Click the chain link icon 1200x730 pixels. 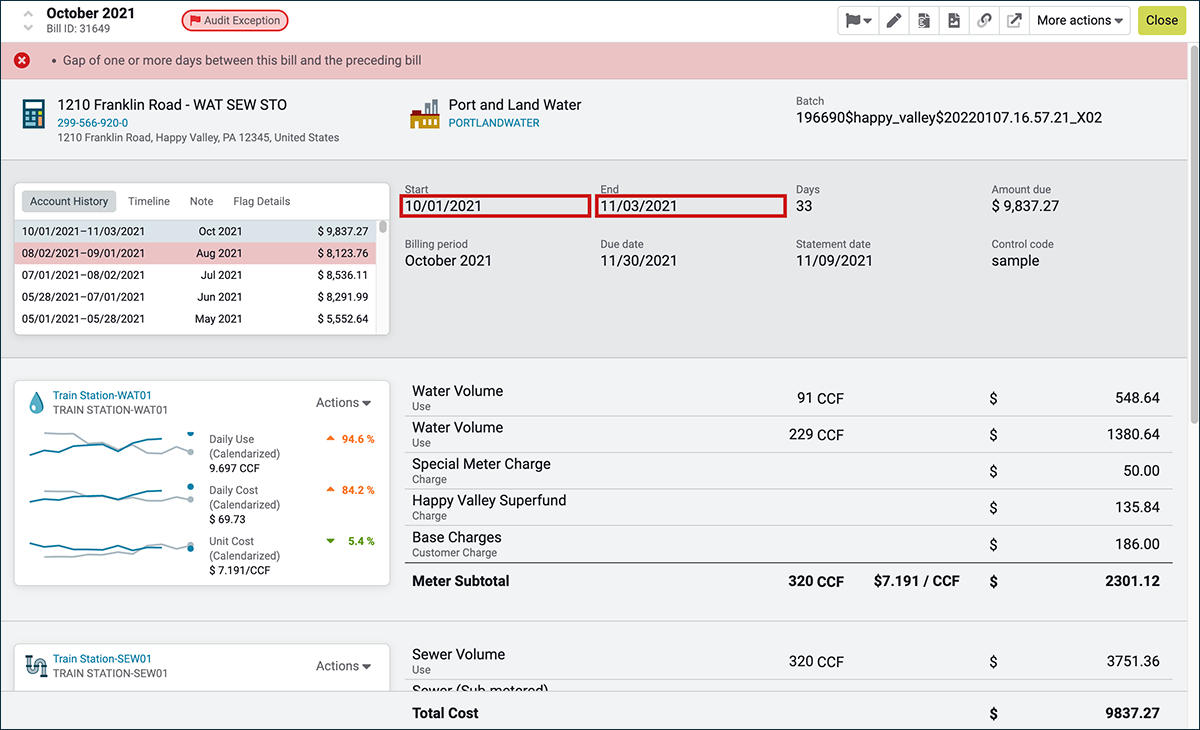coord(984,20)
